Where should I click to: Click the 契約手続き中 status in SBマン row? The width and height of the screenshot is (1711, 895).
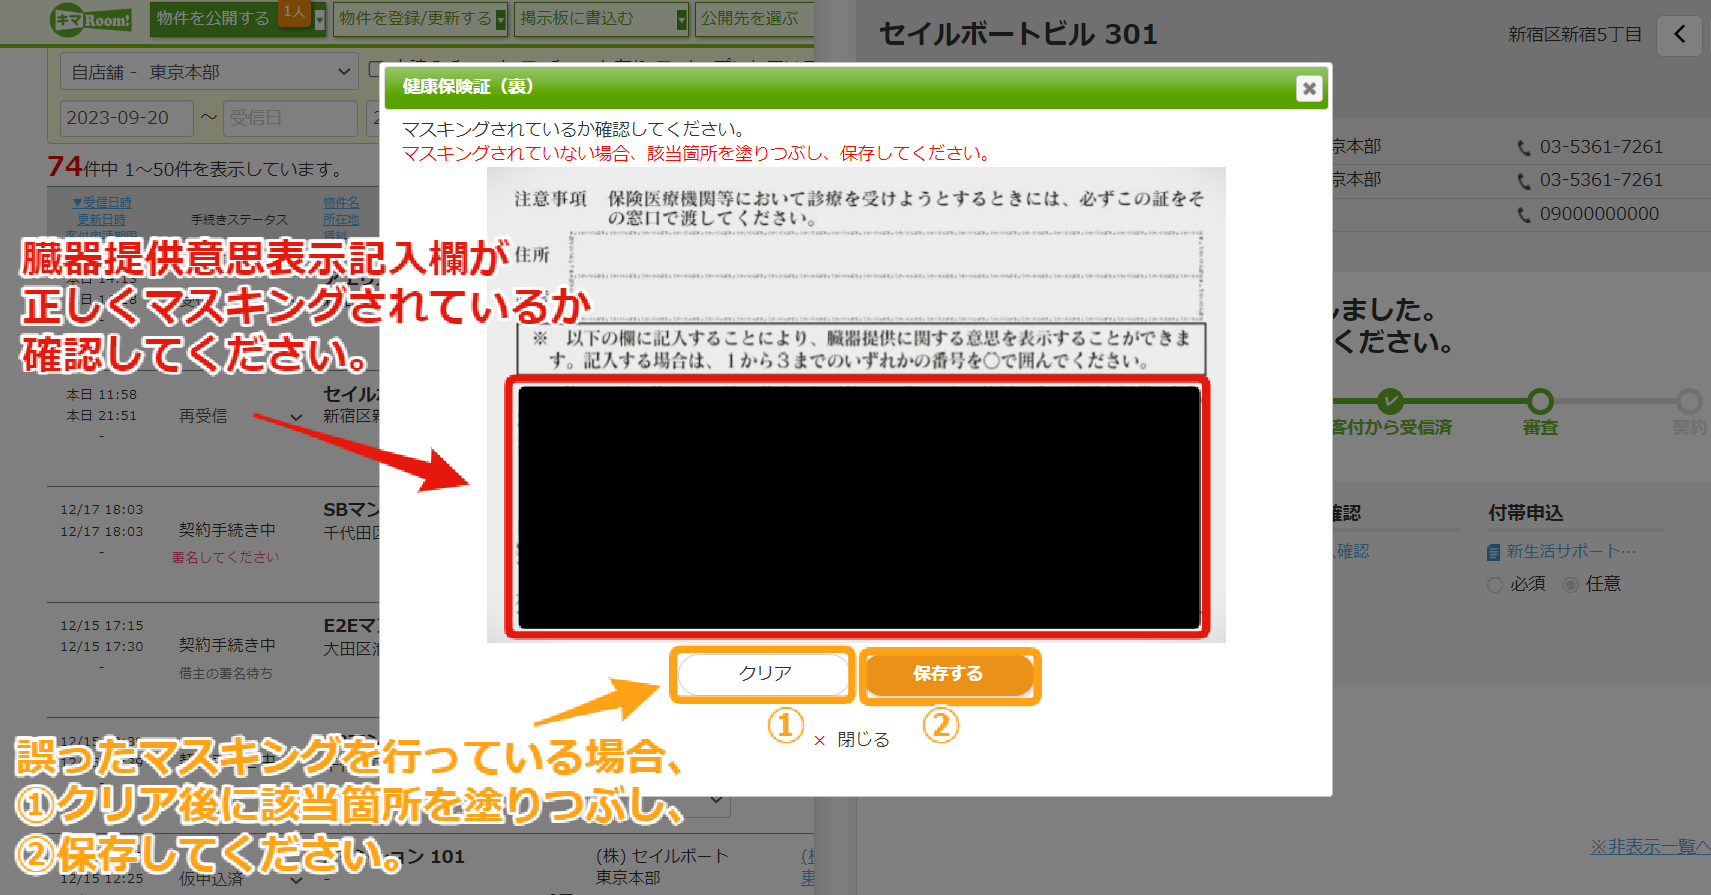(227, 530)
